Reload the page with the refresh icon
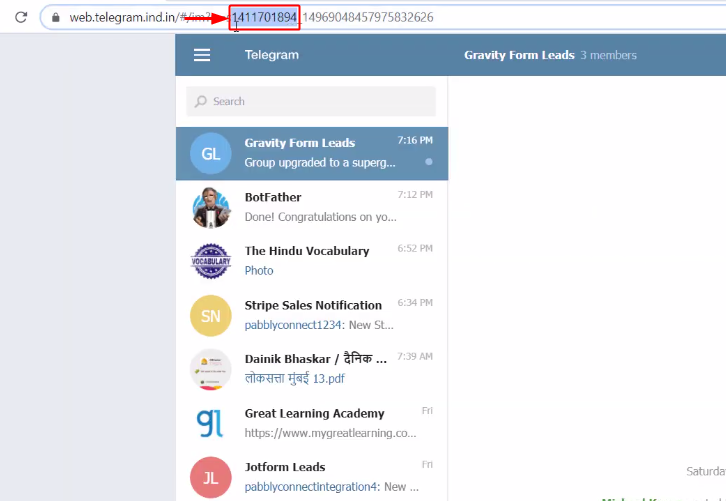 (x=21, y=18)
